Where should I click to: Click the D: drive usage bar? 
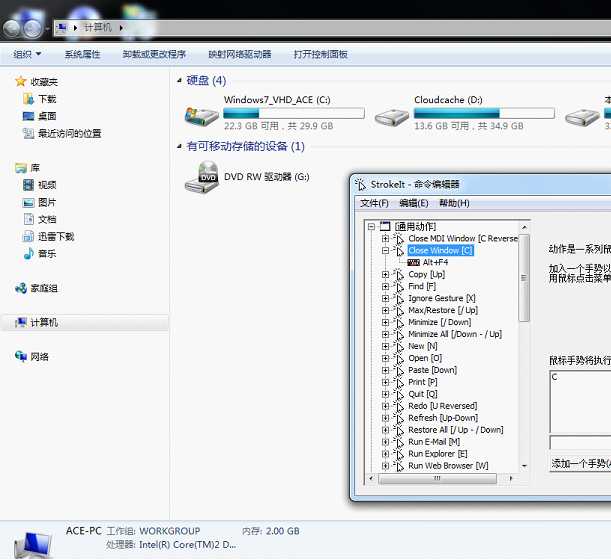(484, 113)
